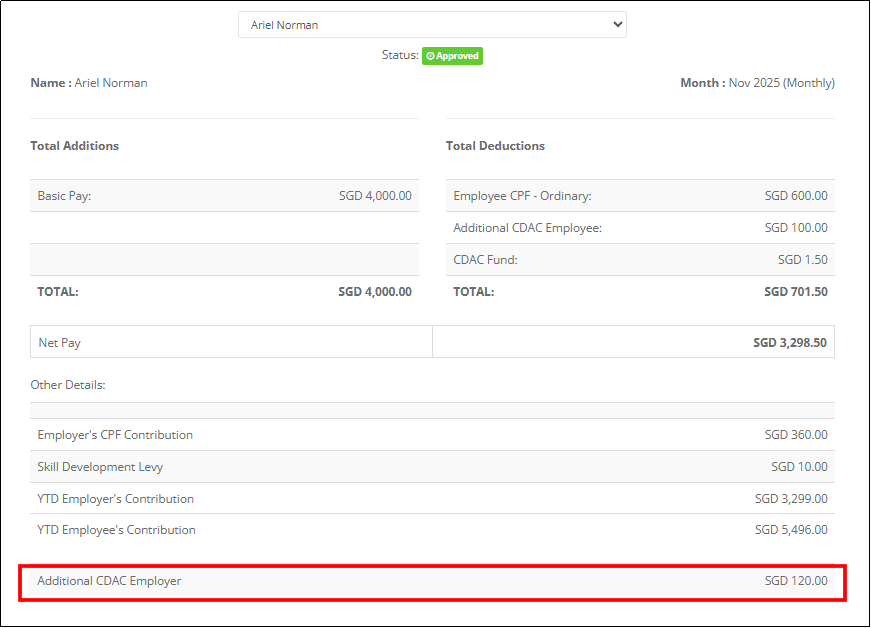Click the CDAC Fund label
The image size is (871, 628).
pos(485,260)
